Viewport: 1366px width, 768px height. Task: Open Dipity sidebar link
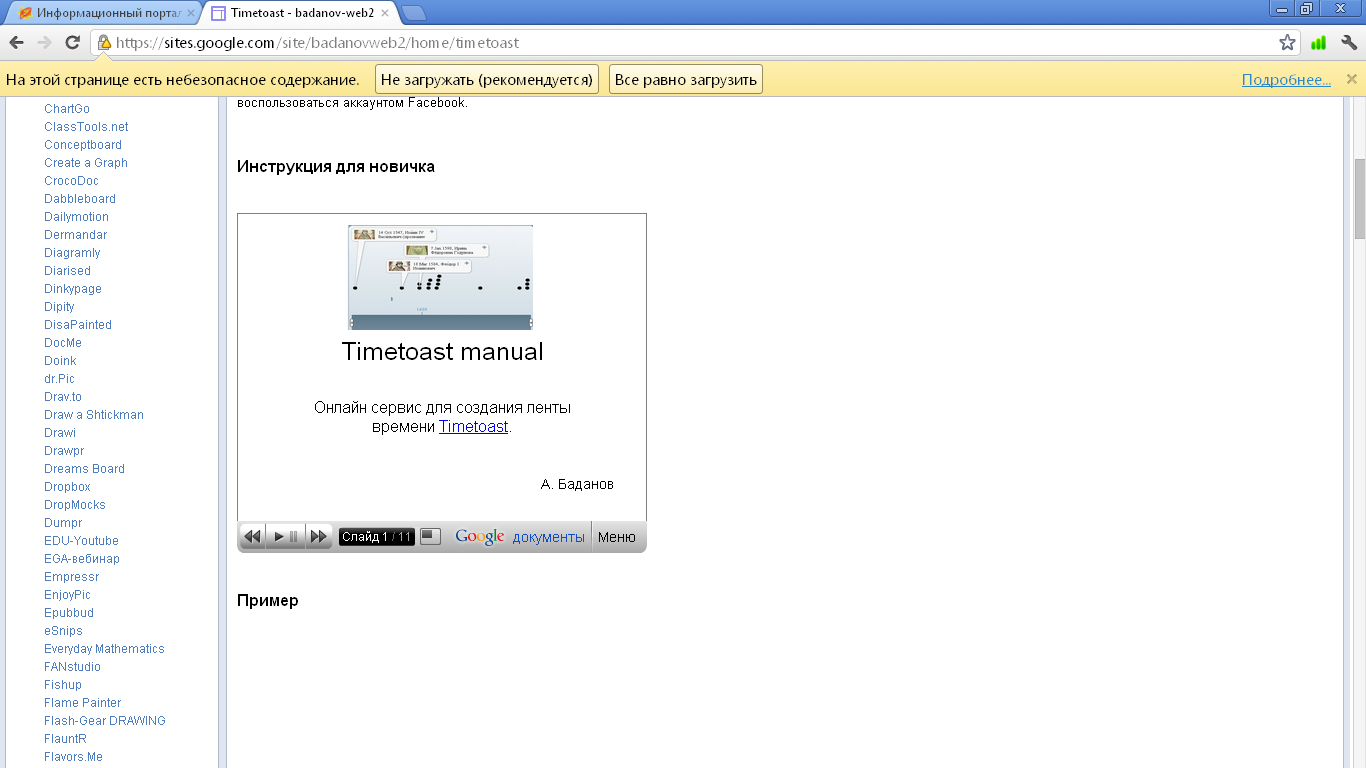pyautogui.click(x=59, y=307)
